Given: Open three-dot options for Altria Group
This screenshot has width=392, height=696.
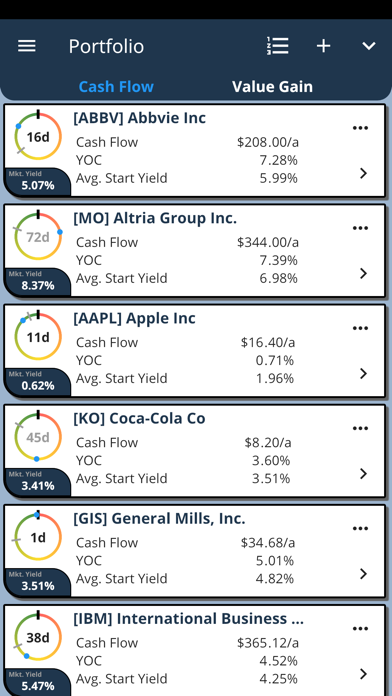Looking at the screenshot, I should pos(360,229).
